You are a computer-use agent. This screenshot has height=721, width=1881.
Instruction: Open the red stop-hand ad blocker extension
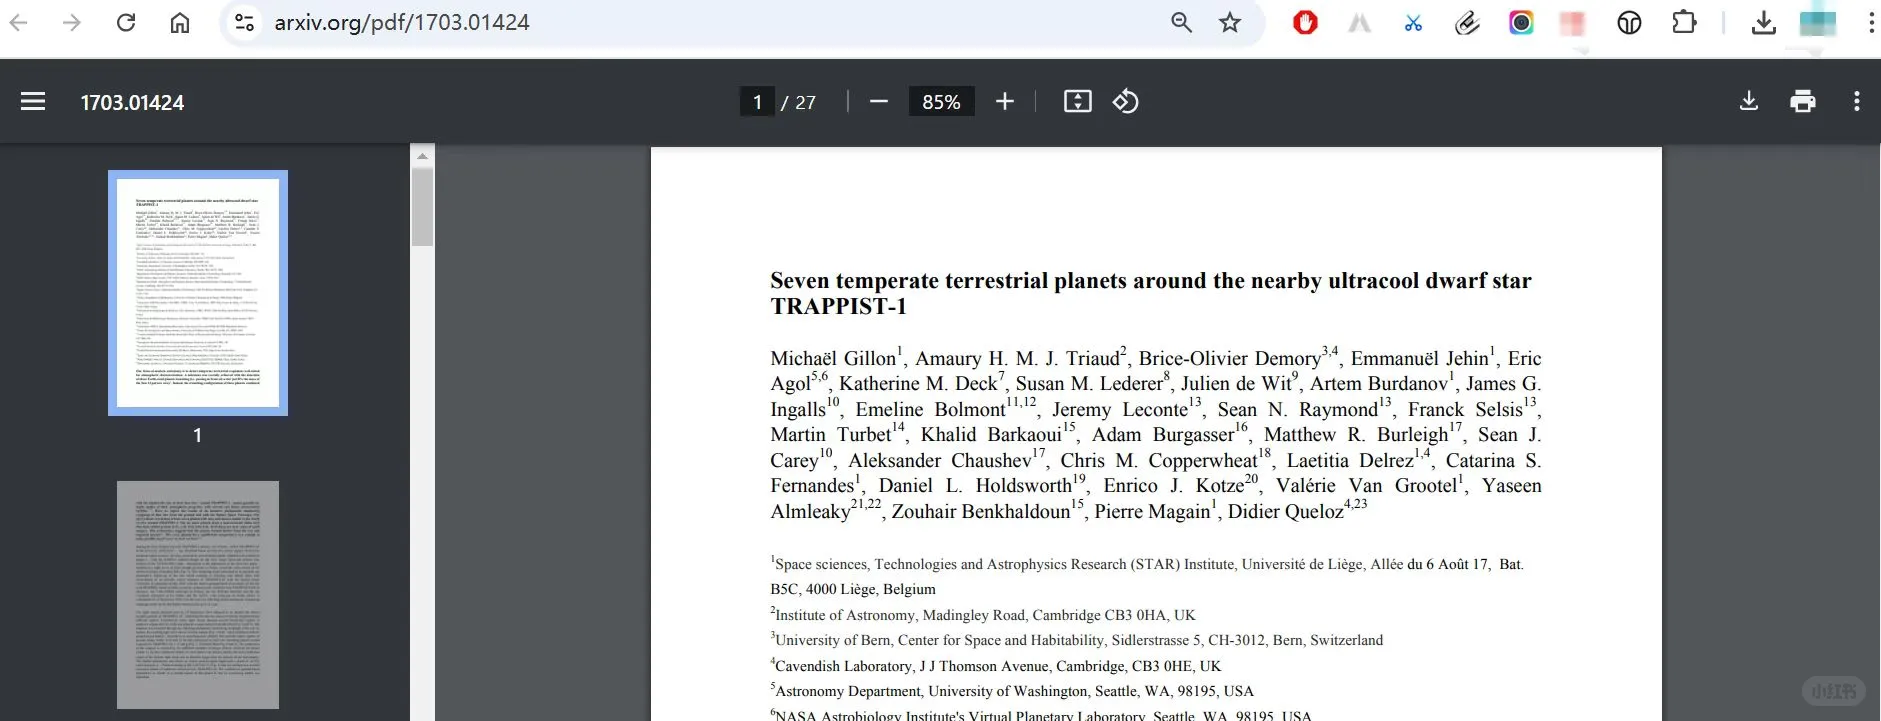1305,22
